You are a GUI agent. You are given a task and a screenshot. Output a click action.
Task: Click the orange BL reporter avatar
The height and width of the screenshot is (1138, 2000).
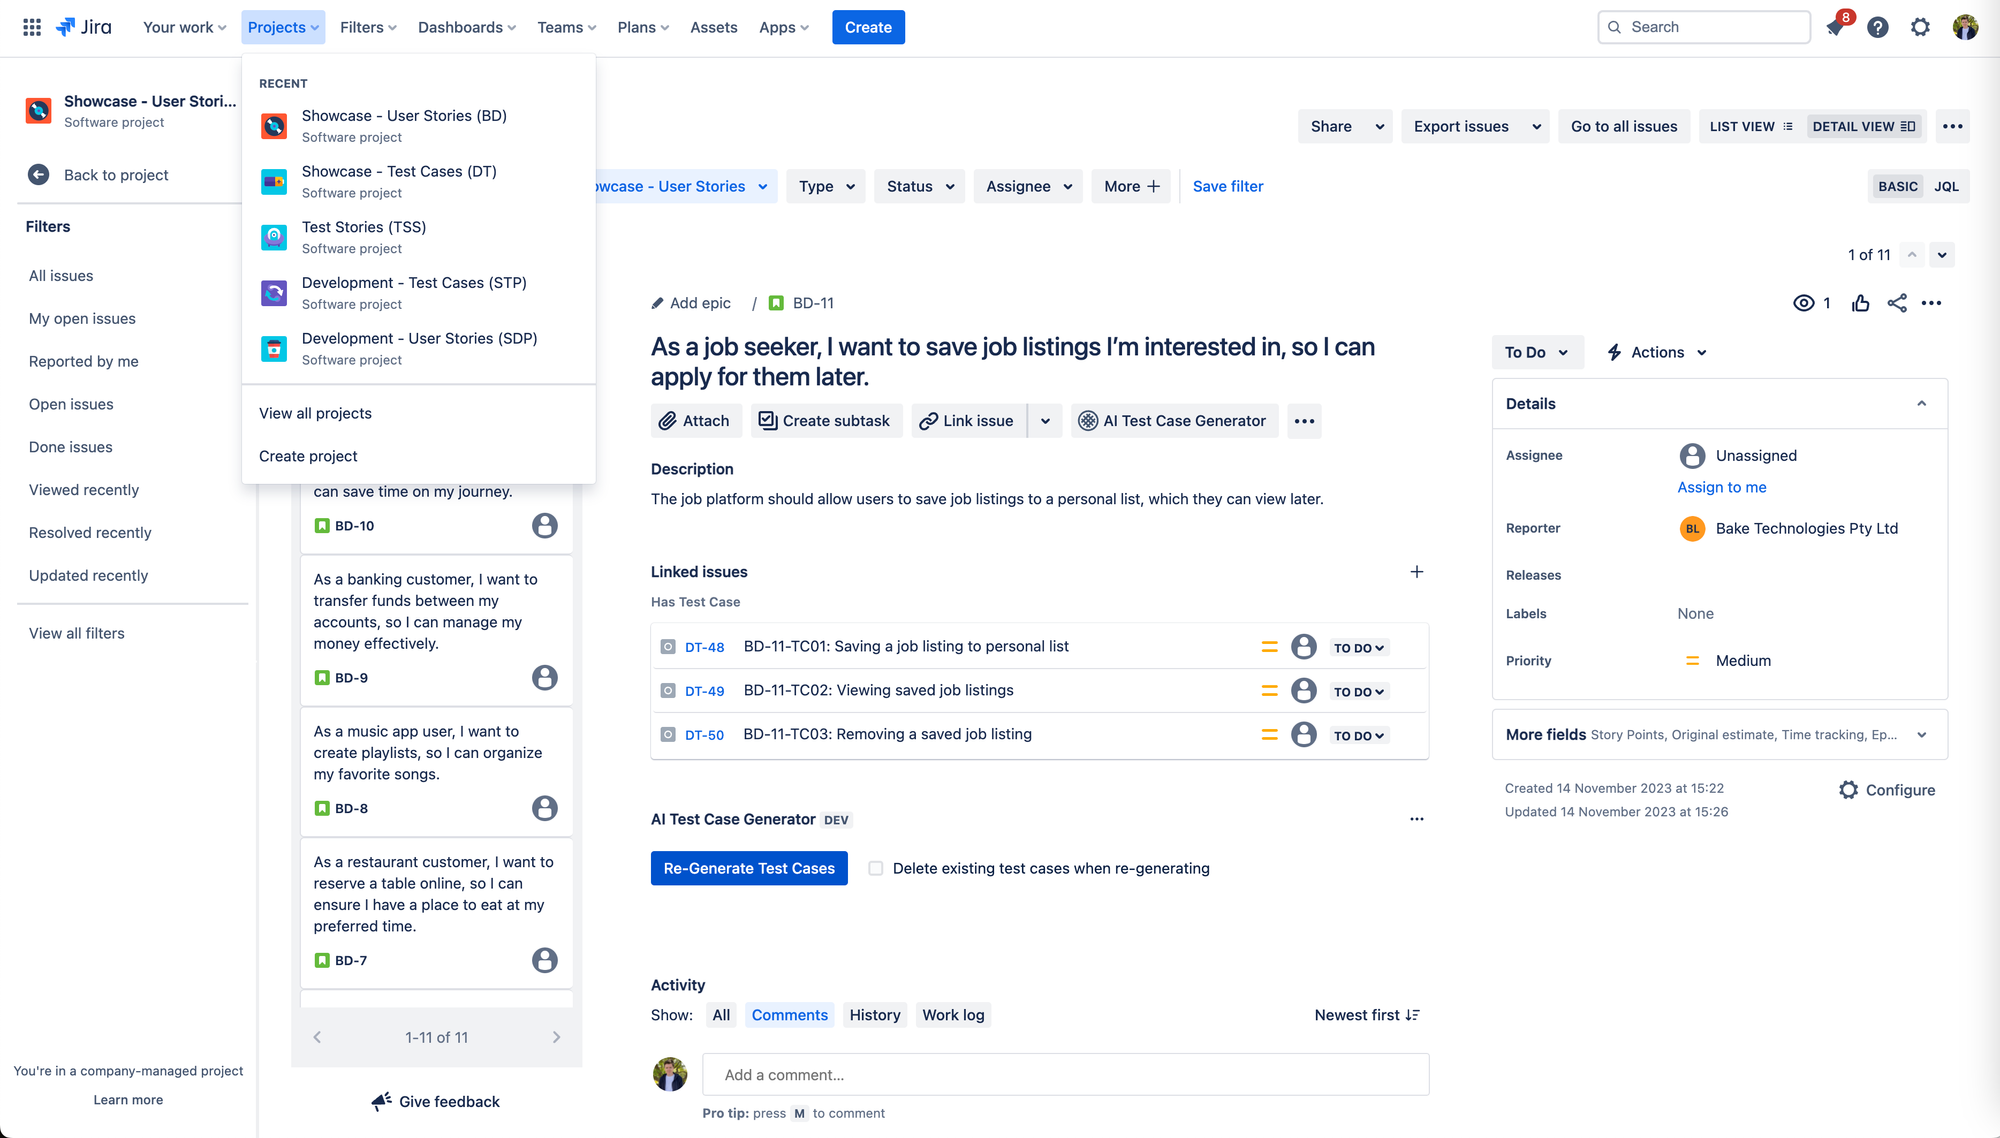1692,529
